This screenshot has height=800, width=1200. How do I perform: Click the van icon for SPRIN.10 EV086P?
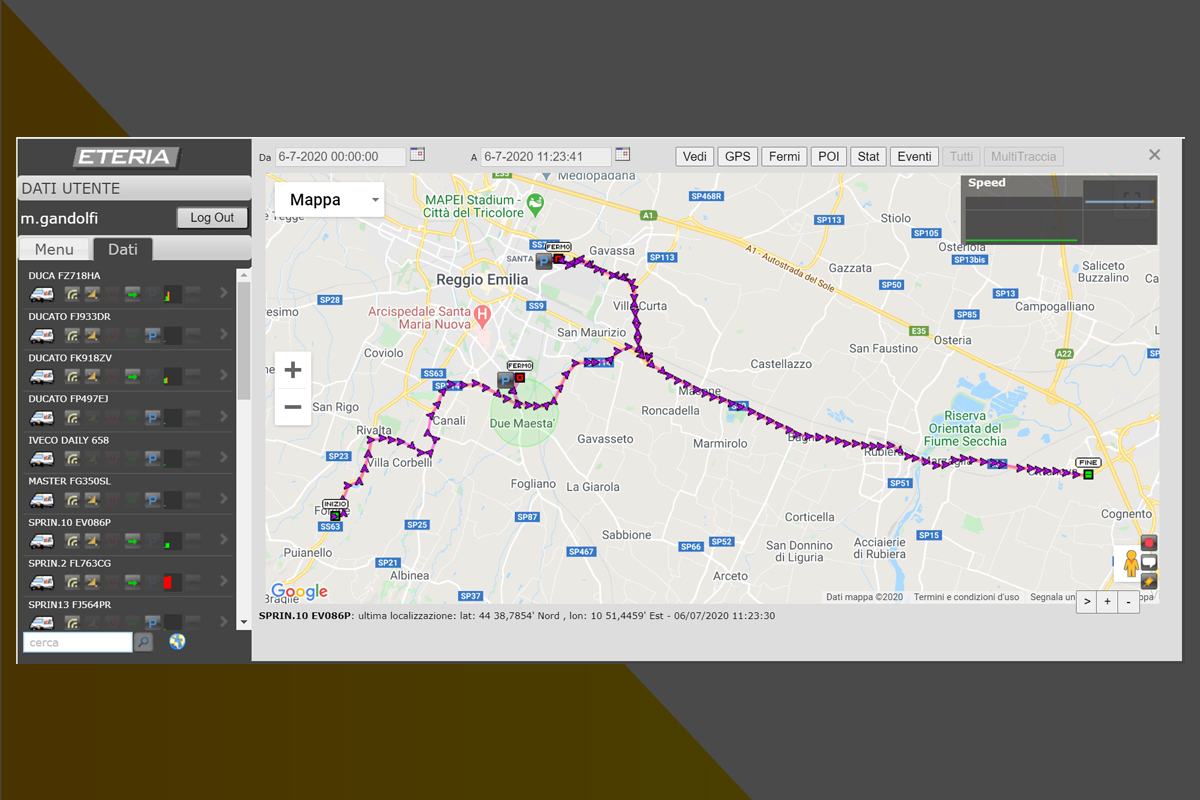coord(42,541)
